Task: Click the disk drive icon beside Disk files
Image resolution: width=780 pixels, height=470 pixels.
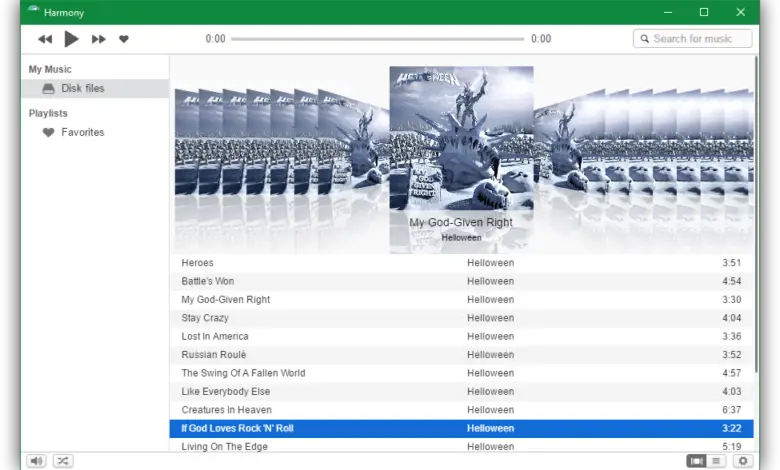Action: click(48, 89)
